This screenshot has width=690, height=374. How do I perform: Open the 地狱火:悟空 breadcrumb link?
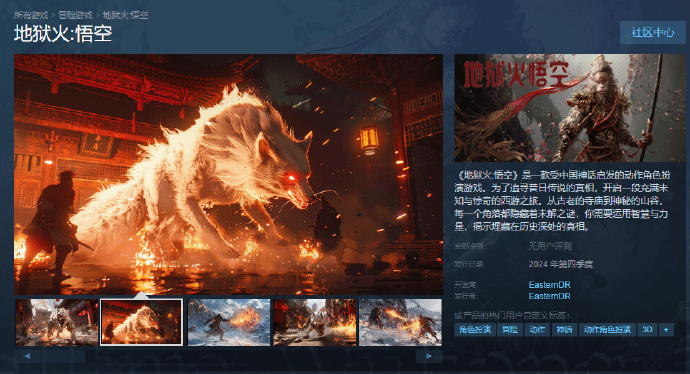click(125, 15)
